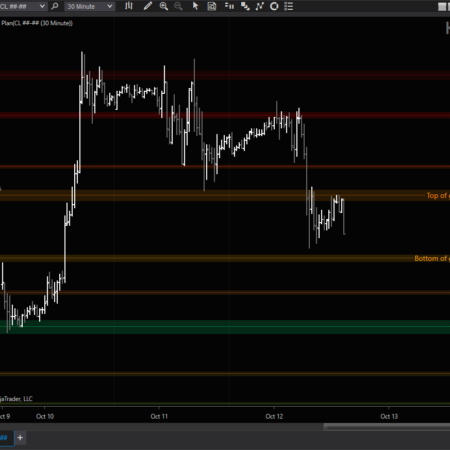Click the Oct 13 date axis label
Viewport: 450px width, 450px height.
pos(389,416)
